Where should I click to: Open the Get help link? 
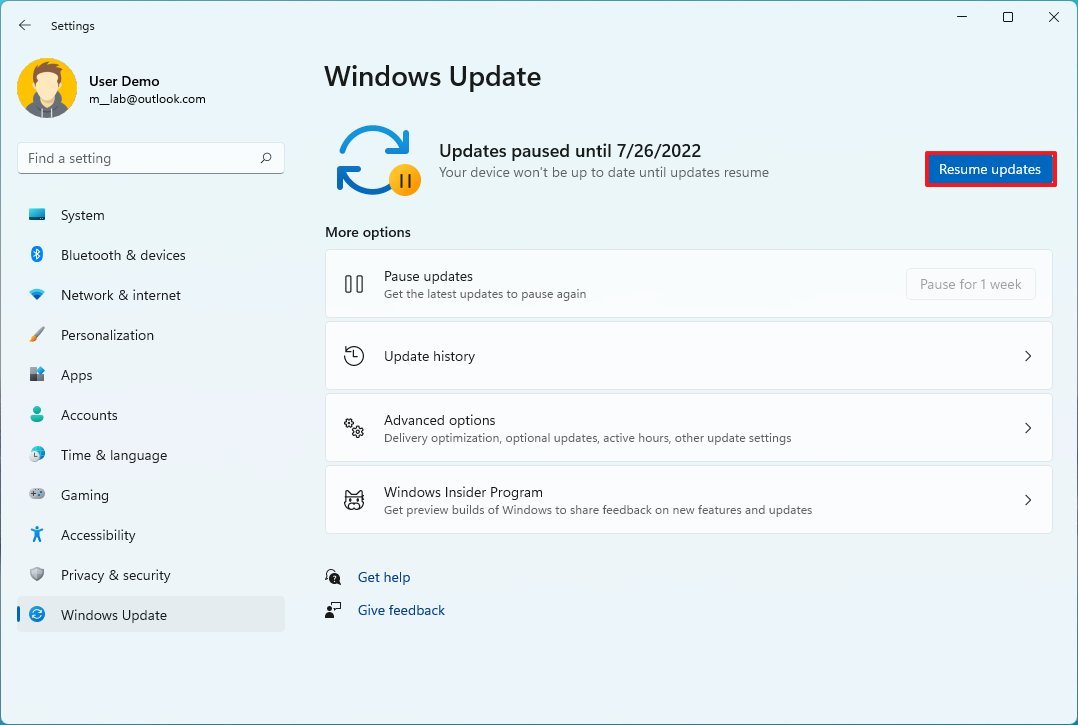[x=384, y=577]
